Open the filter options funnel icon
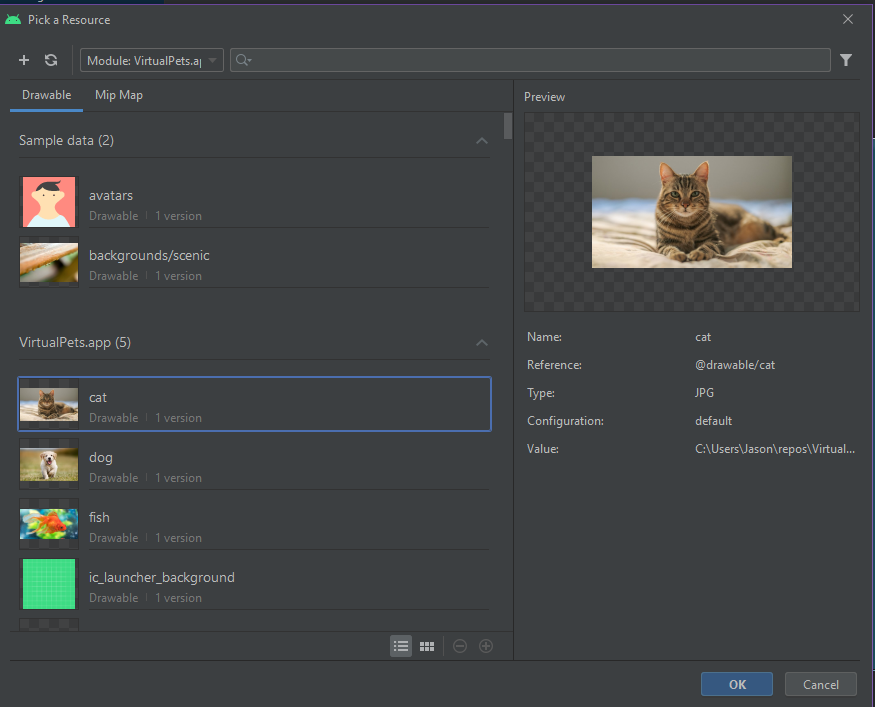This screenshot has height=707, width=875. click(x=846, y=60)
